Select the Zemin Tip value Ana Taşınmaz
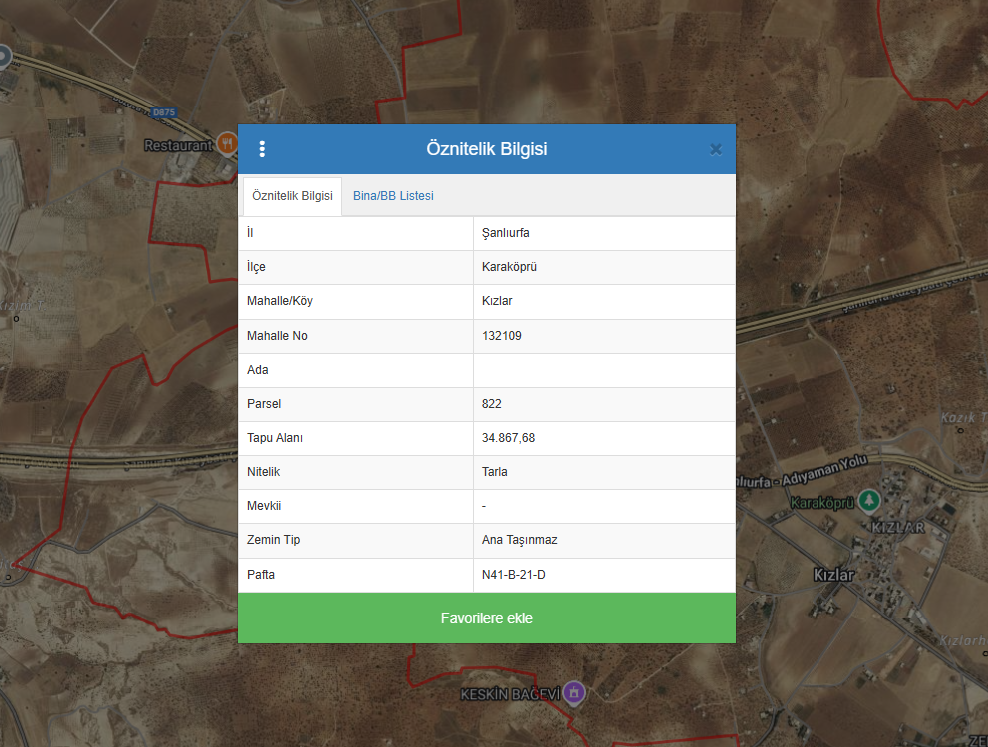Image resolution: width=988 pixels, height=747 pixels. (x=520, y=540)
